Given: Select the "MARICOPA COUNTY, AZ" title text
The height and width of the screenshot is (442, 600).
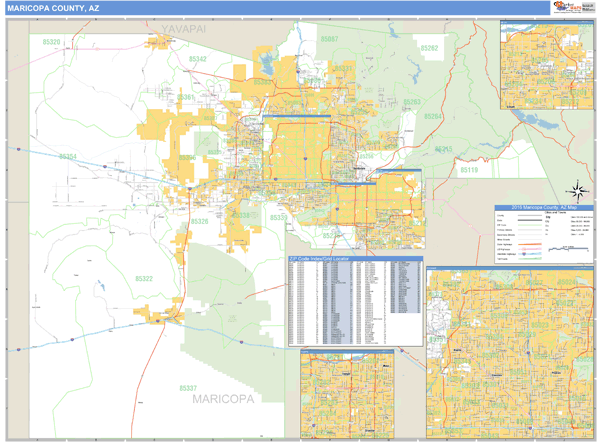Looking at the screenshot, I should click(53, 8).
